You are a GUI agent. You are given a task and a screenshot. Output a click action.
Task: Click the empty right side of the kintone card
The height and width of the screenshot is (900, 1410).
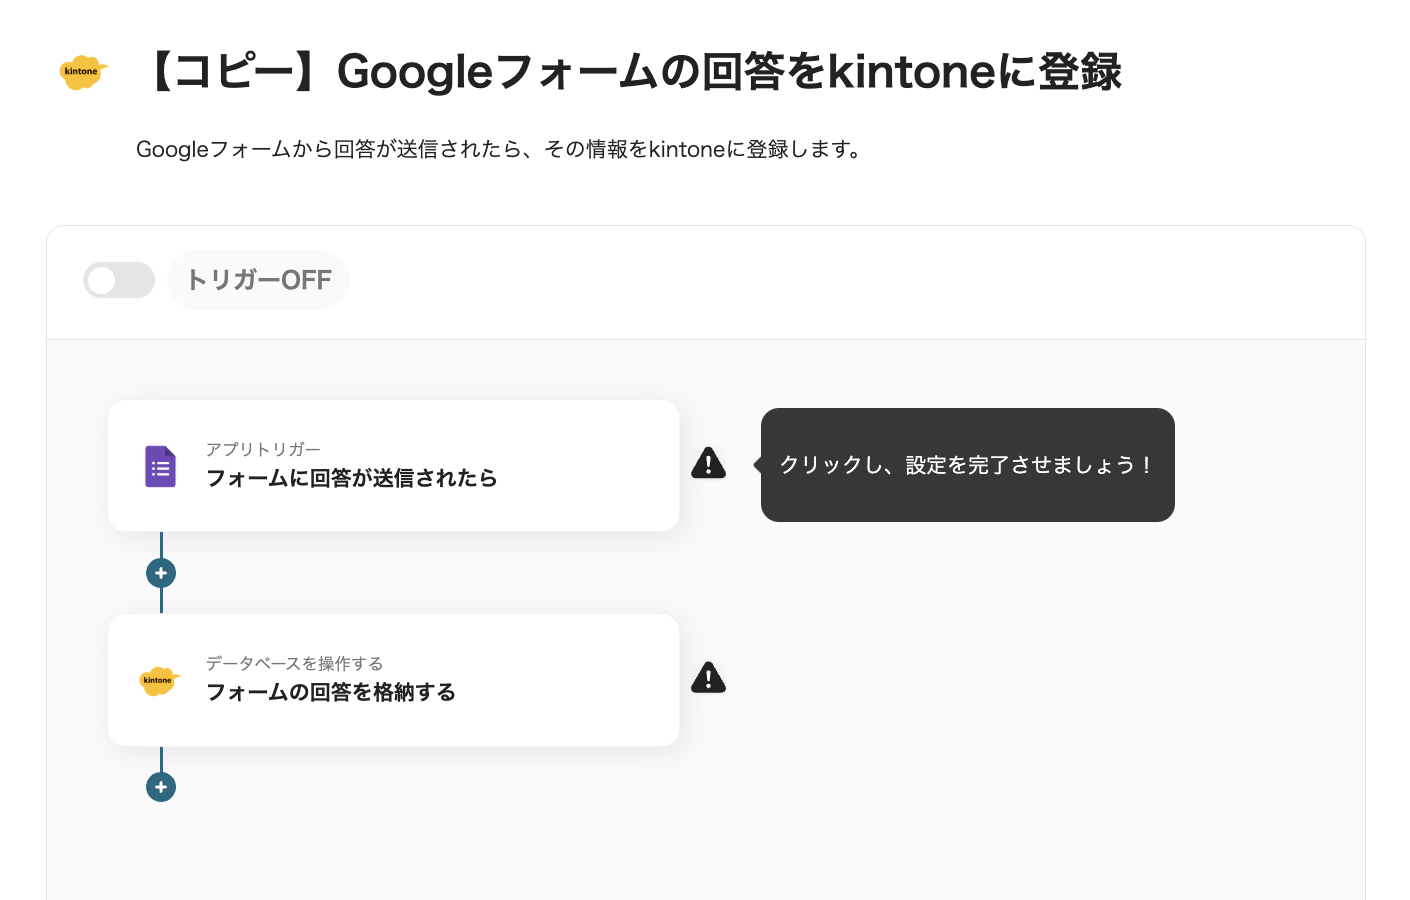pos(600,680)
